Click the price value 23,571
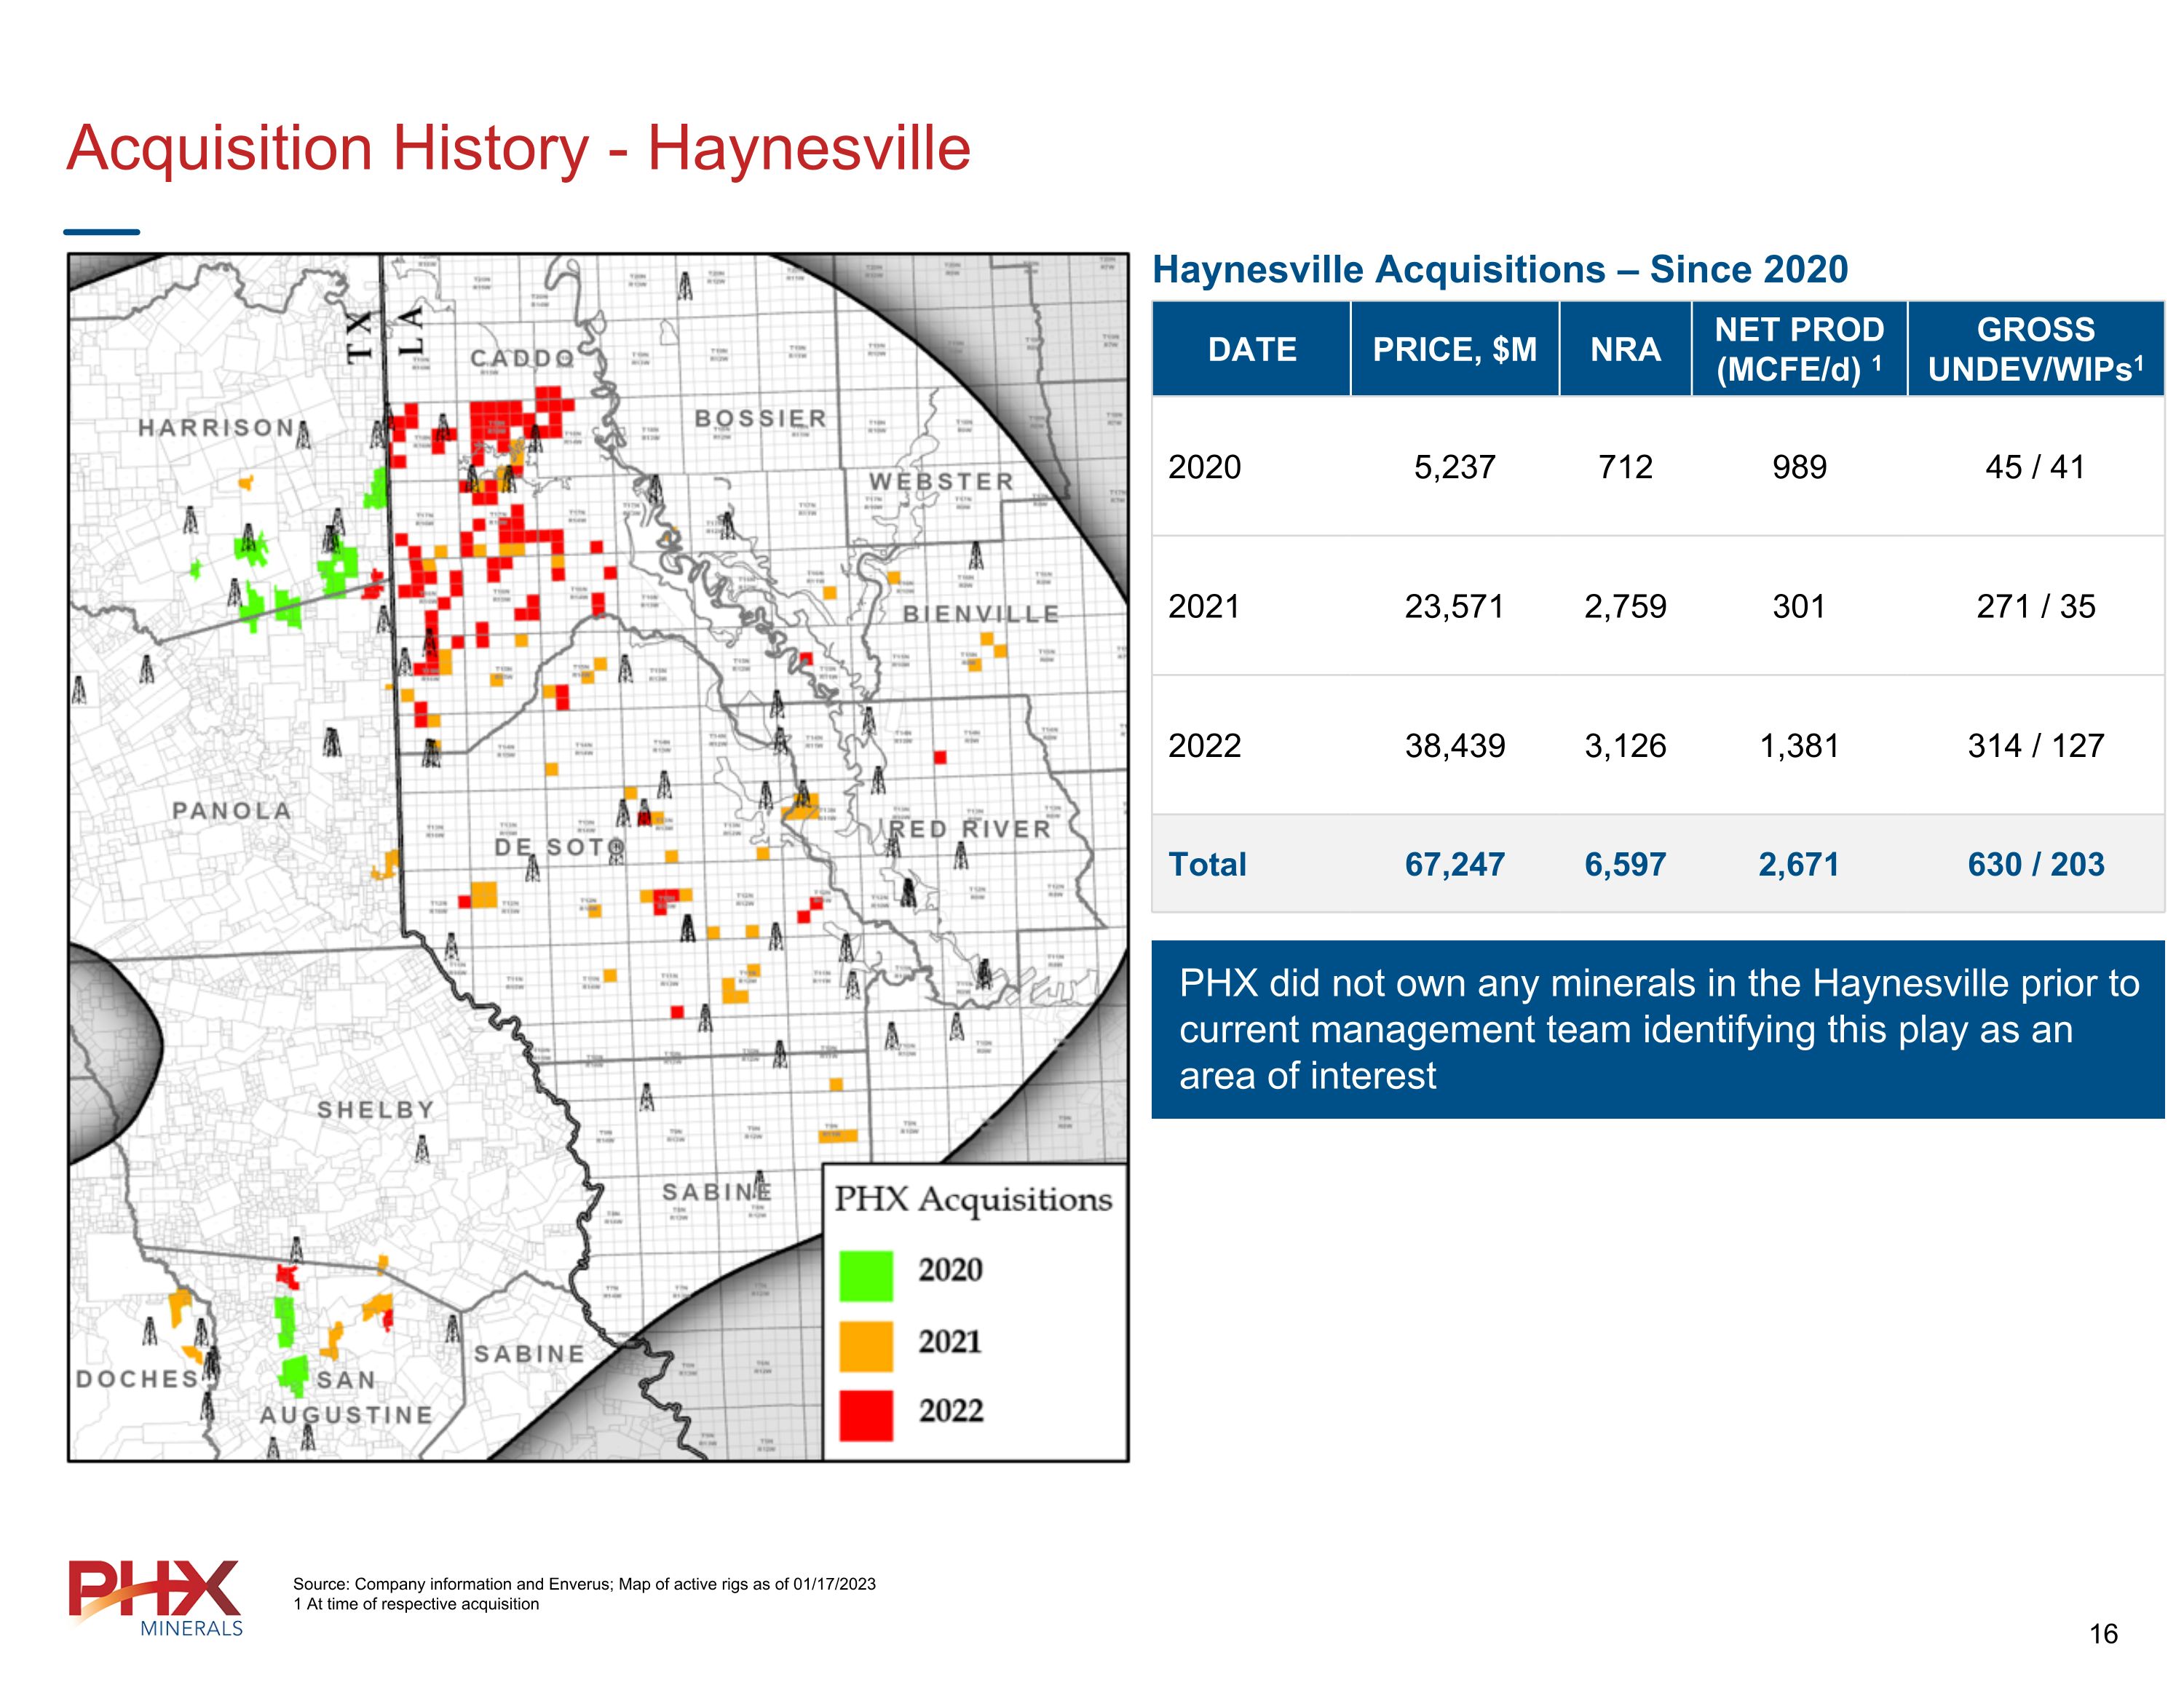Screen dimensions: 2184x1685 click(1455, 606)
